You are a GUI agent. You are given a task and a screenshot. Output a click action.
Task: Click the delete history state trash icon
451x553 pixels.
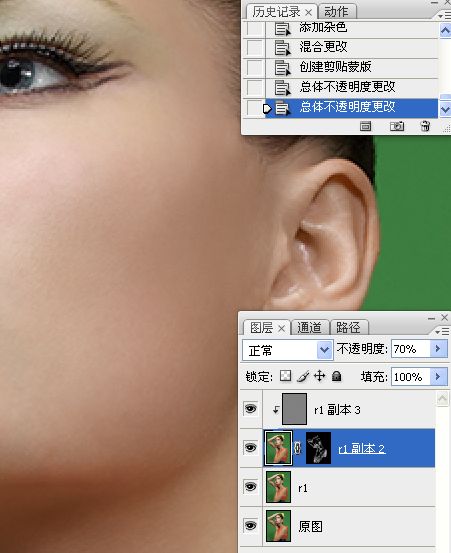[x=425, y=126]
